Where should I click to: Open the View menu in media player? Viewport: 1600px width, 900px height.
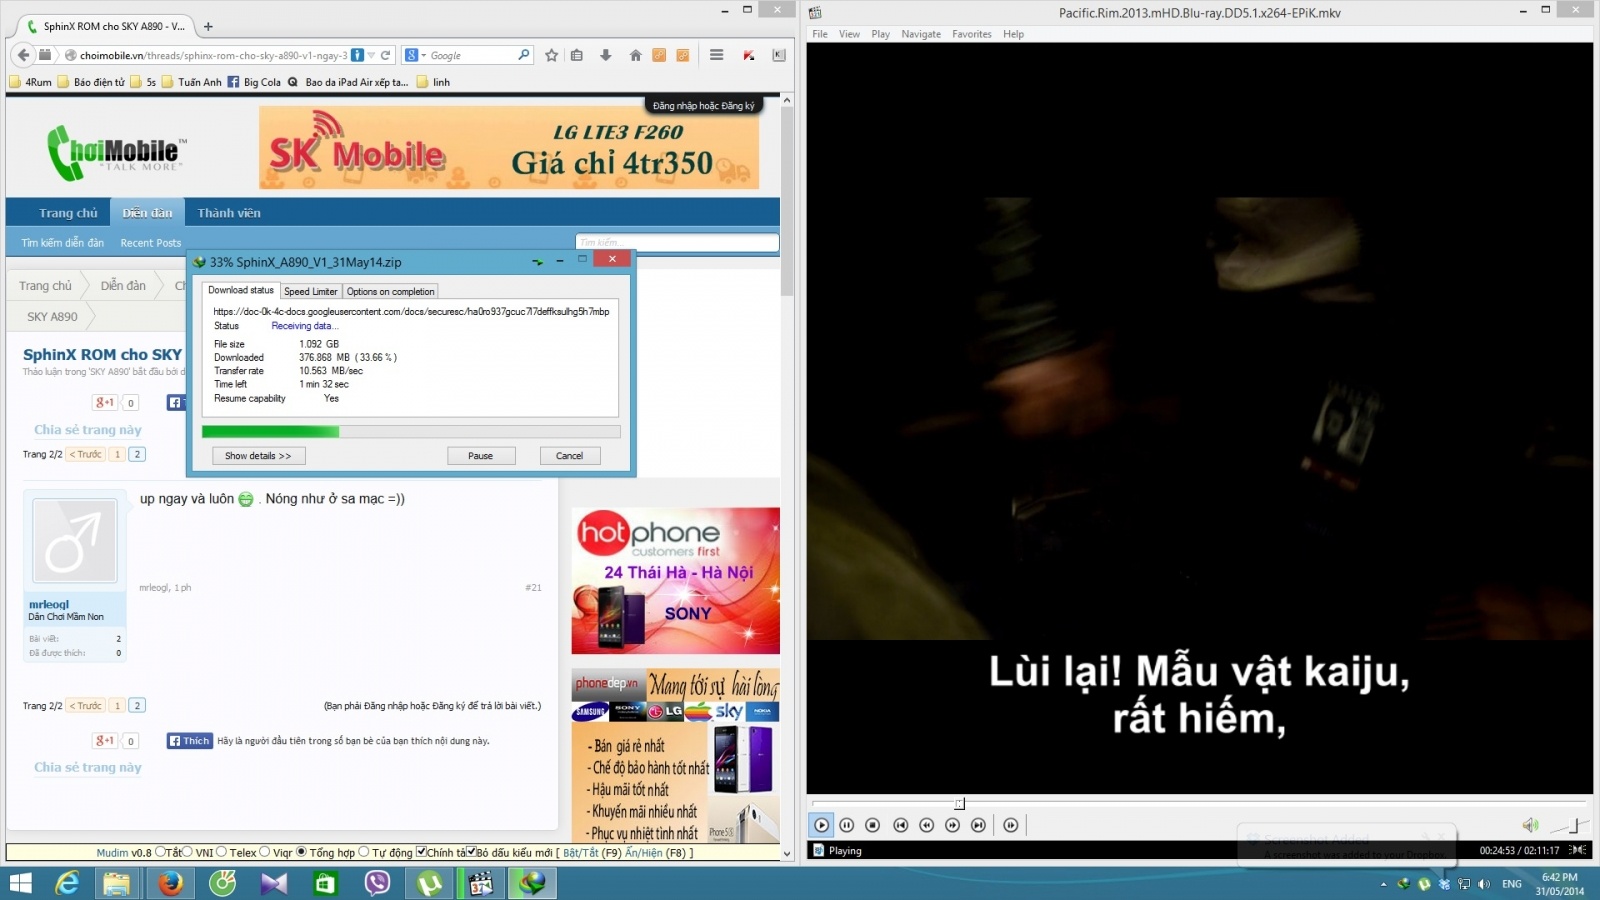click(x=849, y=34)
